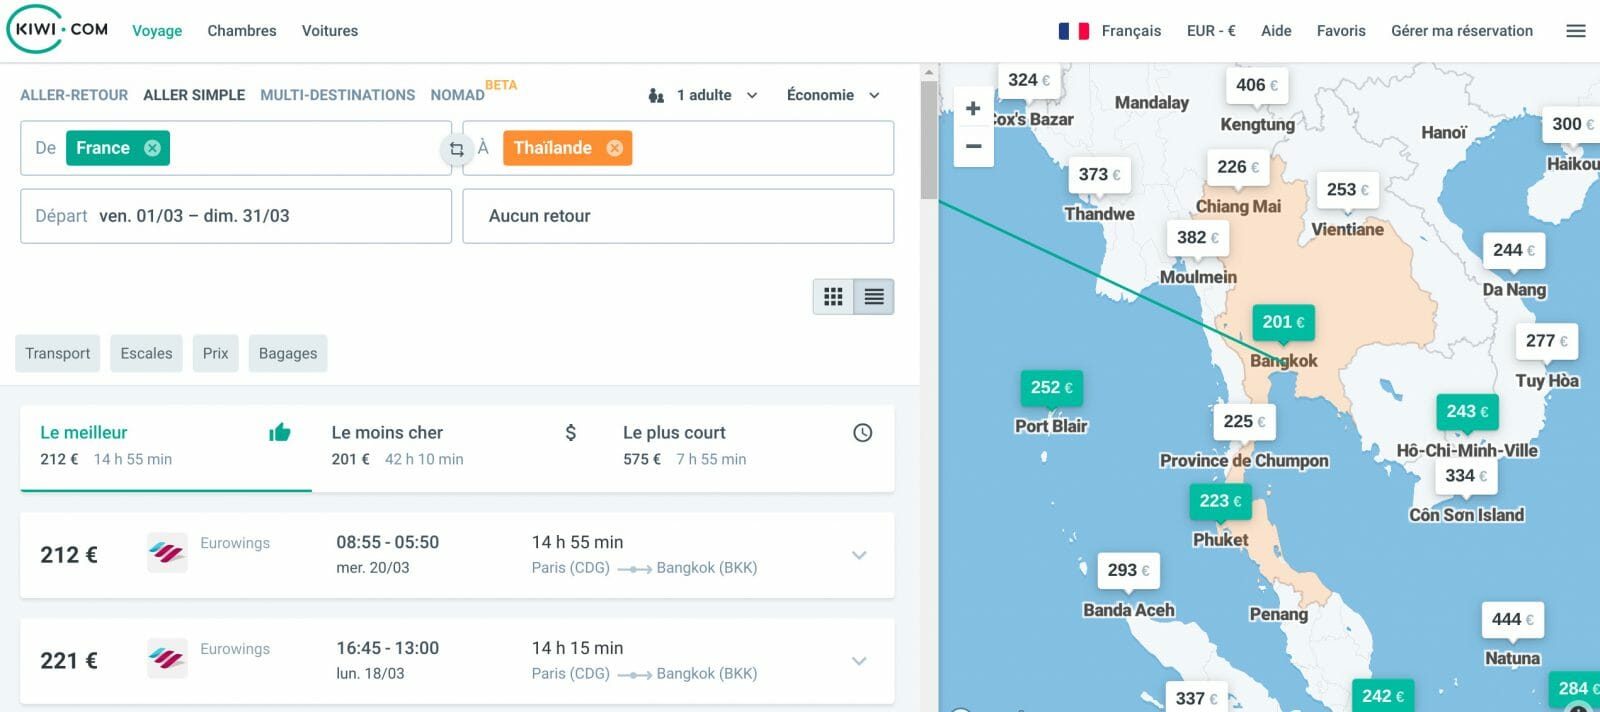Image resolution: width=1600 pixels, height=712 pixels.
Task: Expand the 221 € Eurowings flight details
Action: (x=858, y=661)
